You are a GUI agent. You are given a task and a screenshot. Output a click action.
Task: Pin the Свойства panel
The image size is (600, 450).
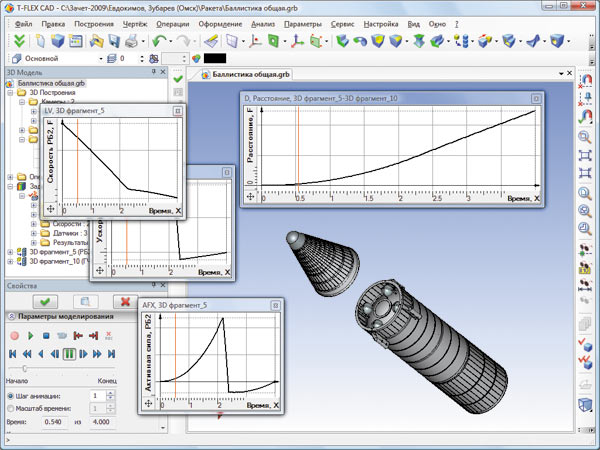[154, 285]
